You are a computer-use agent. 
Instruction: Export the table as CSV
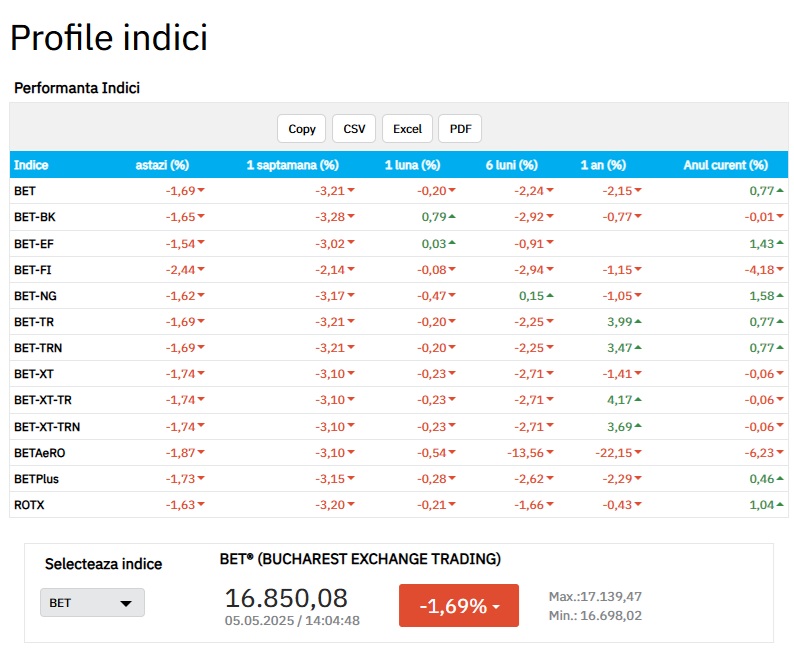click(x=354, y=129)
